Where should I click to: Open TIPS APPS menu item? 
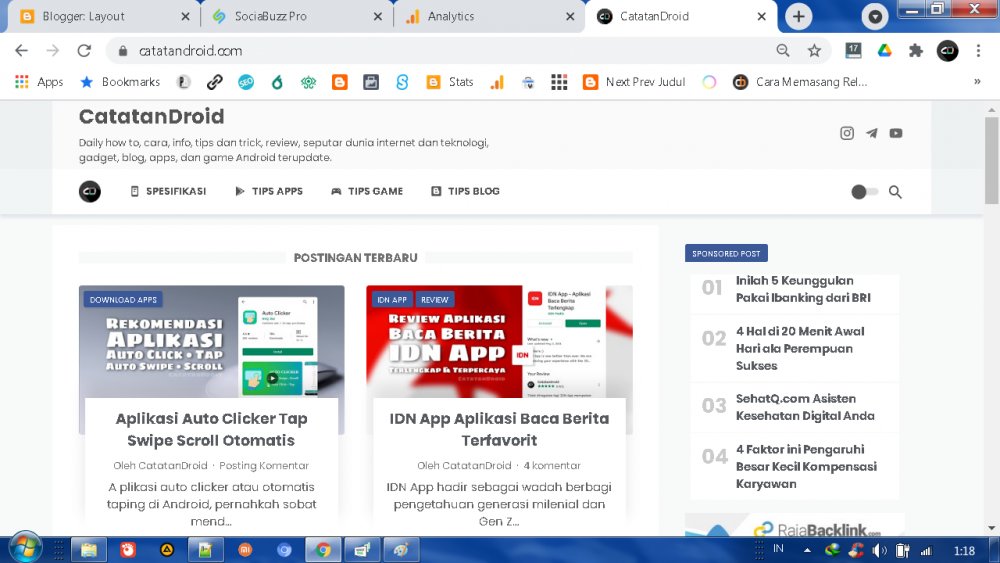(269, 191)
